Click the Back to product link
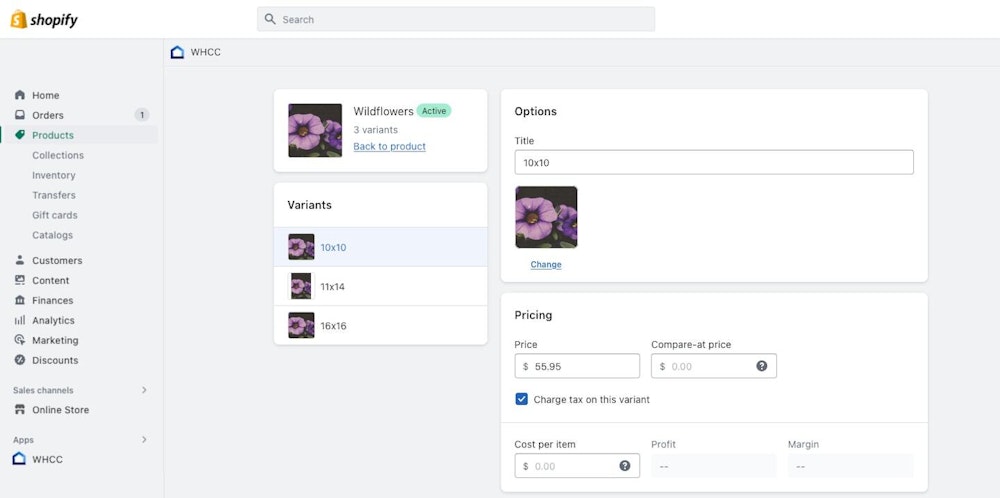This screenshot has width=1000, height=498. [x=389, y=146]
